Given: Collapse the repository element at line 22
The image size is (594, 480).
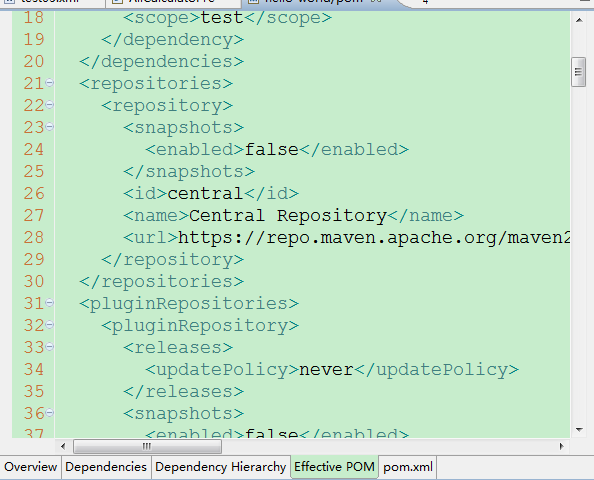Looking at the screenshot, I should click(x=50, y=104).
